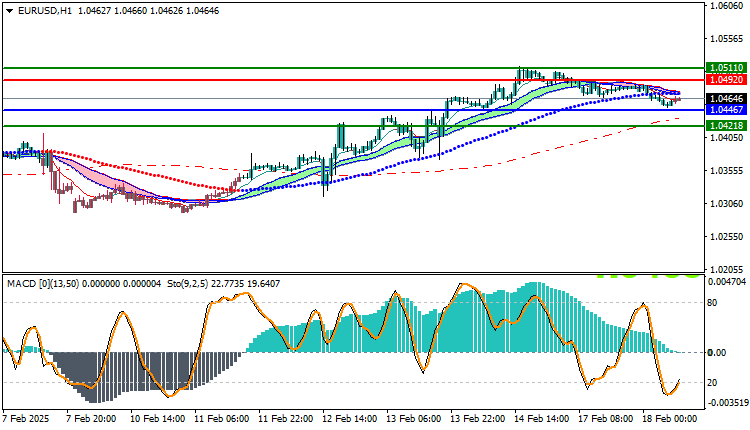Click the 1.04050 price axis value
The width and height of the screenshot is (750, 430).
(727, 138)
